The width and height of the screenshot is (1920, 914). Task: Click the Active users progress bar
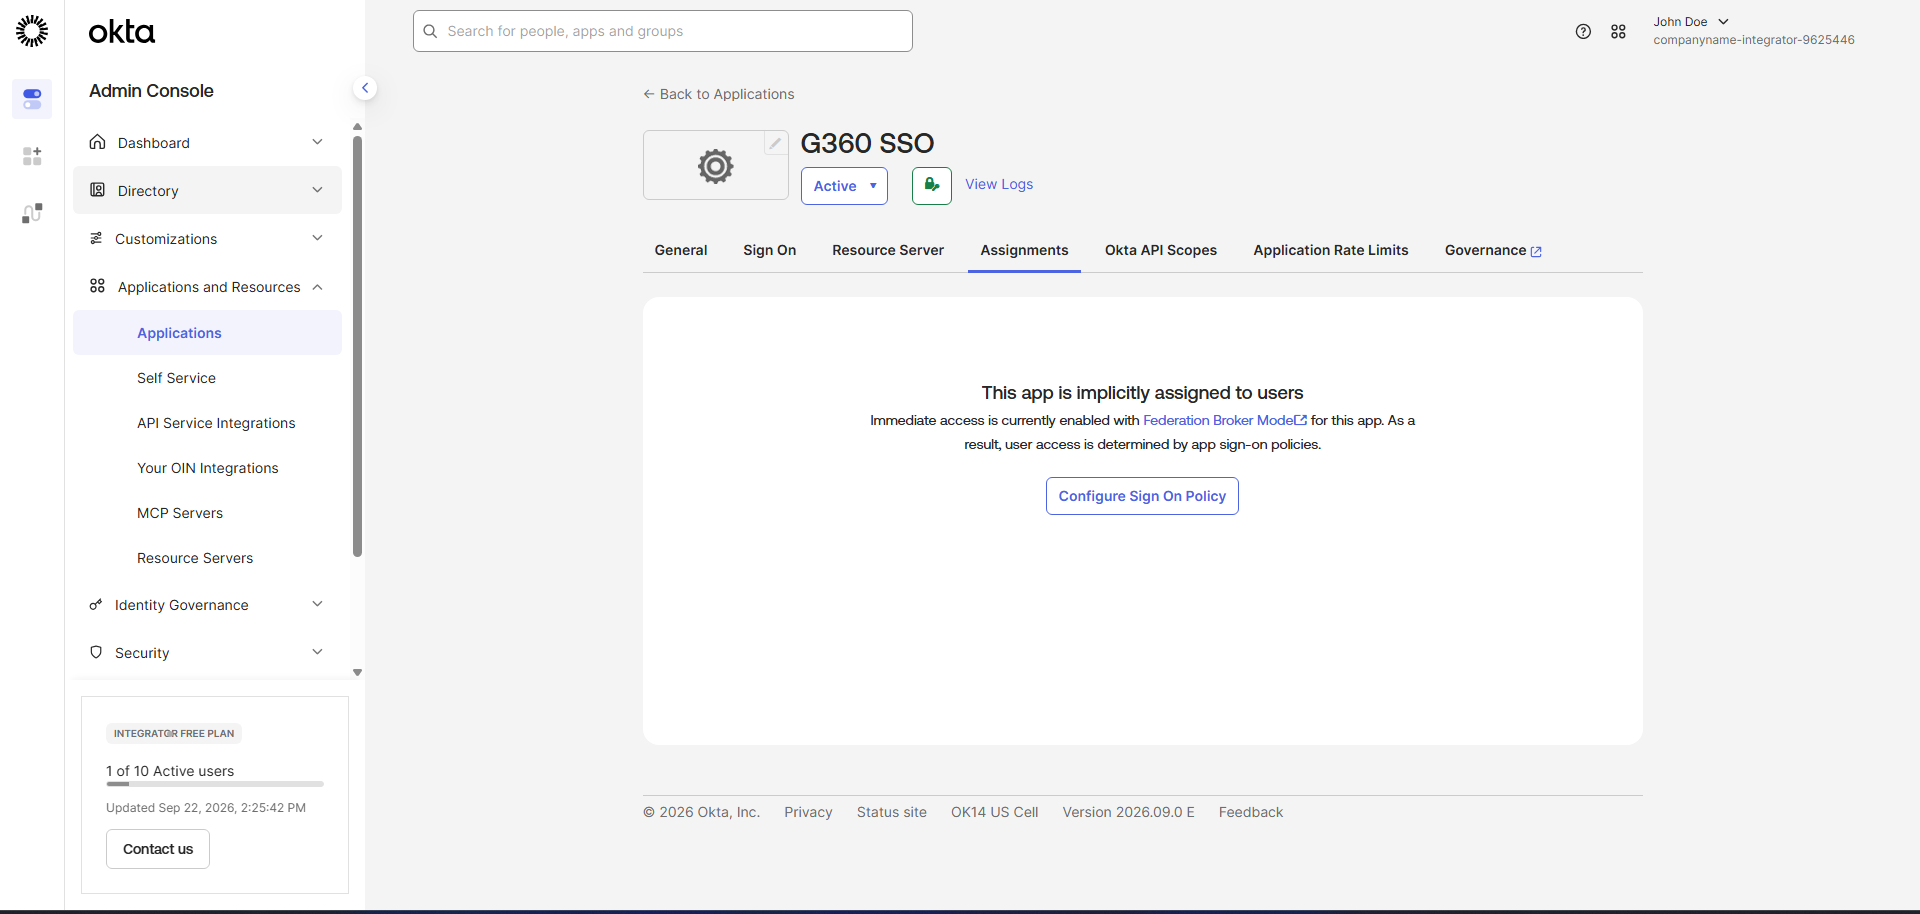[215, 784]
